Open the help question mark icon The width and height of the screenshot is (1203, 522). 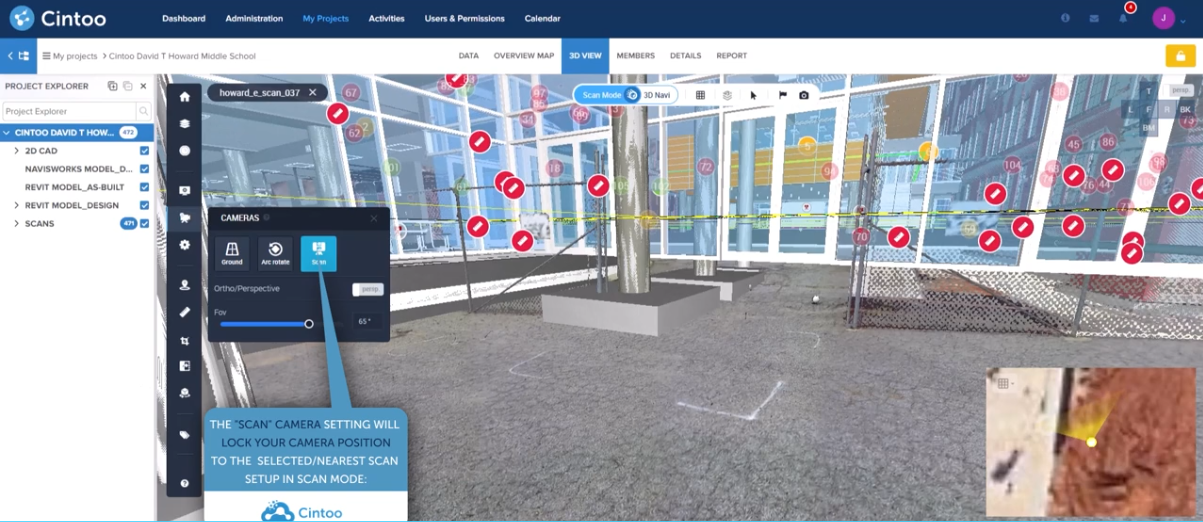184,483
